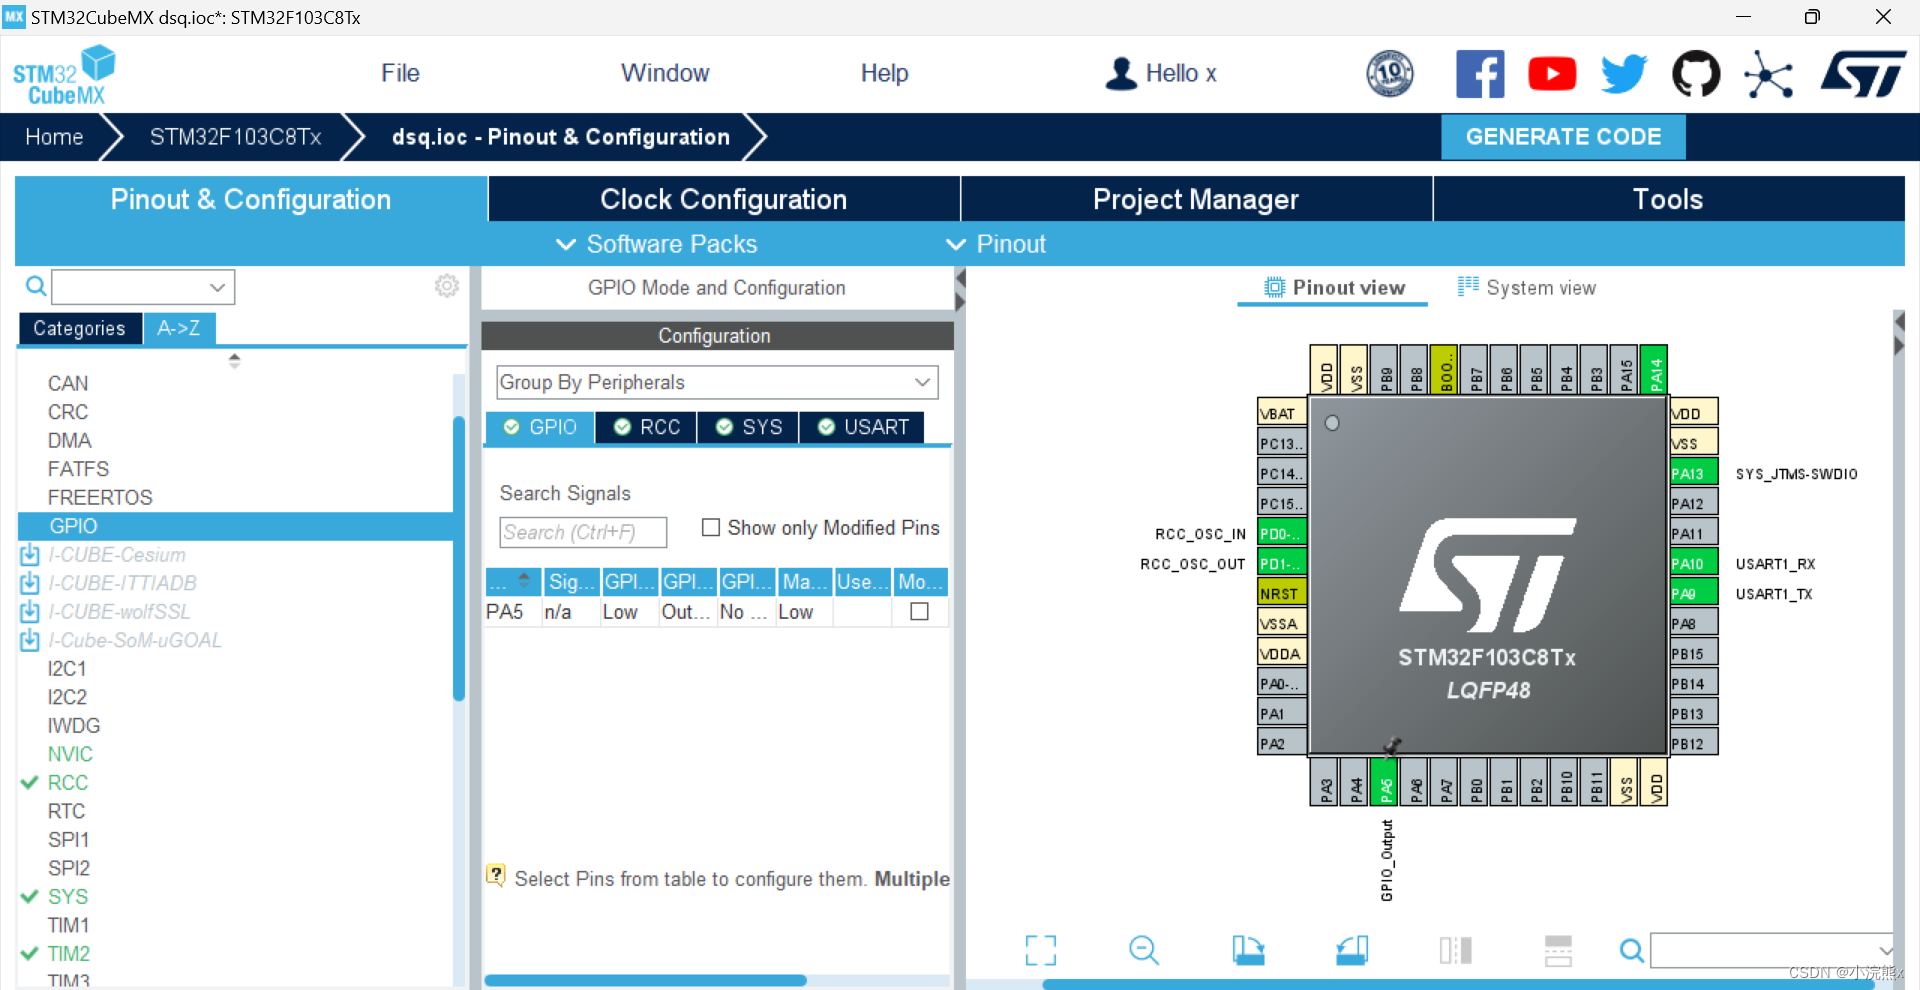
Task: Toggle the Modified checkbox in PA5 row
Action: pos(919,611)
